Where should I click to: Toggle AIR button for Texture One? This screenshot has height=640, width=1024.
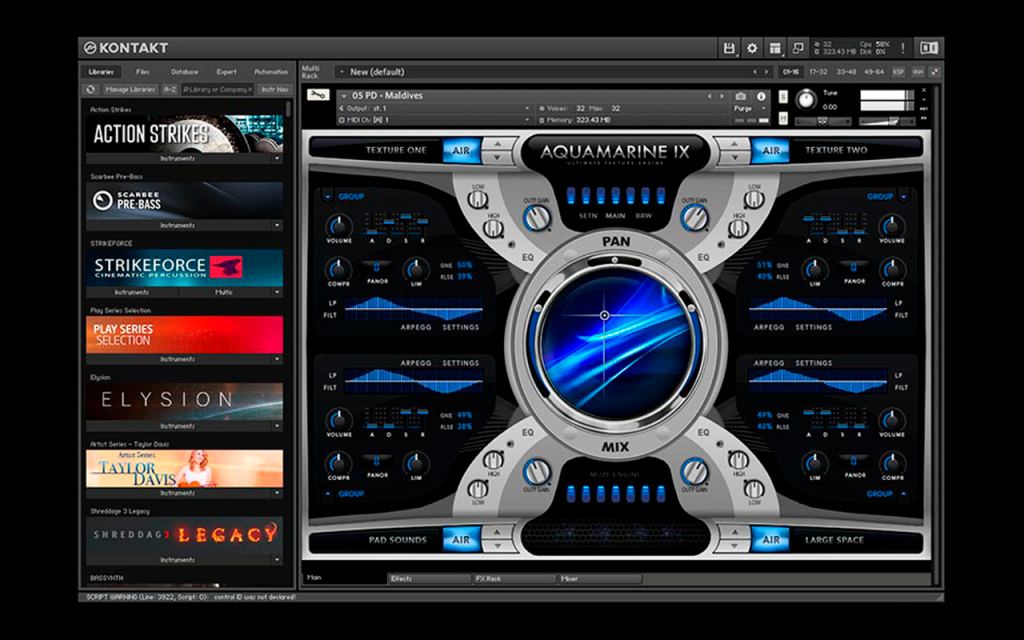(461, 150)
